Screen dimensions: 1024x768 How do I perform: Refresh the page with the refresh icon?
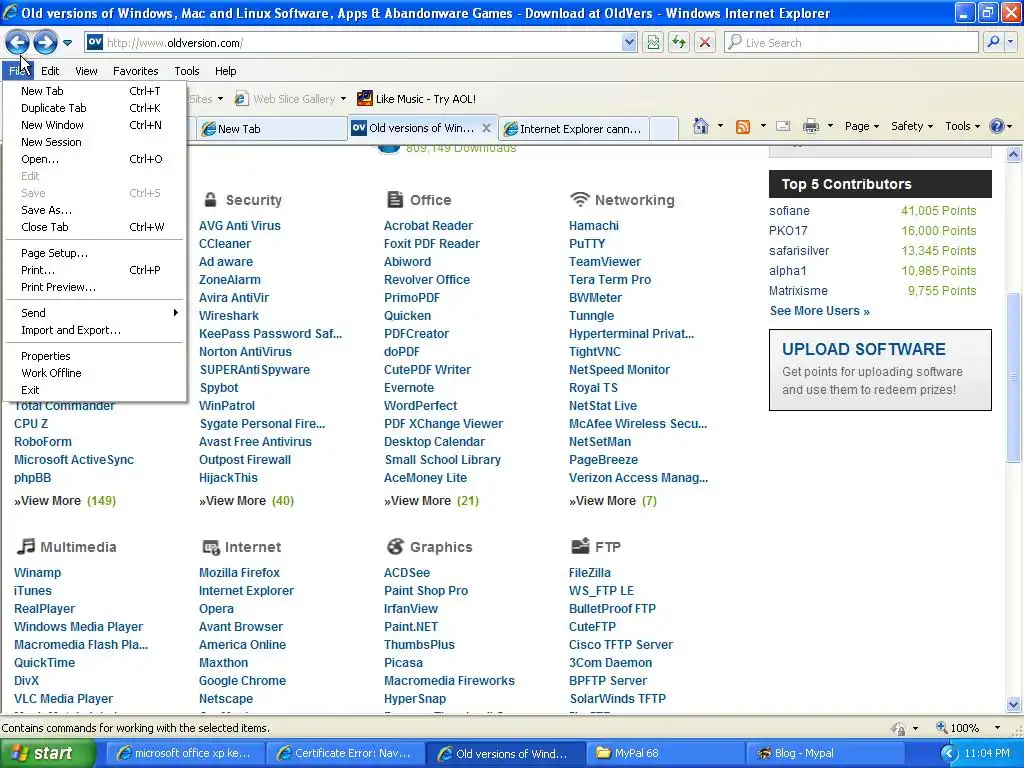[x=679, y=43]
